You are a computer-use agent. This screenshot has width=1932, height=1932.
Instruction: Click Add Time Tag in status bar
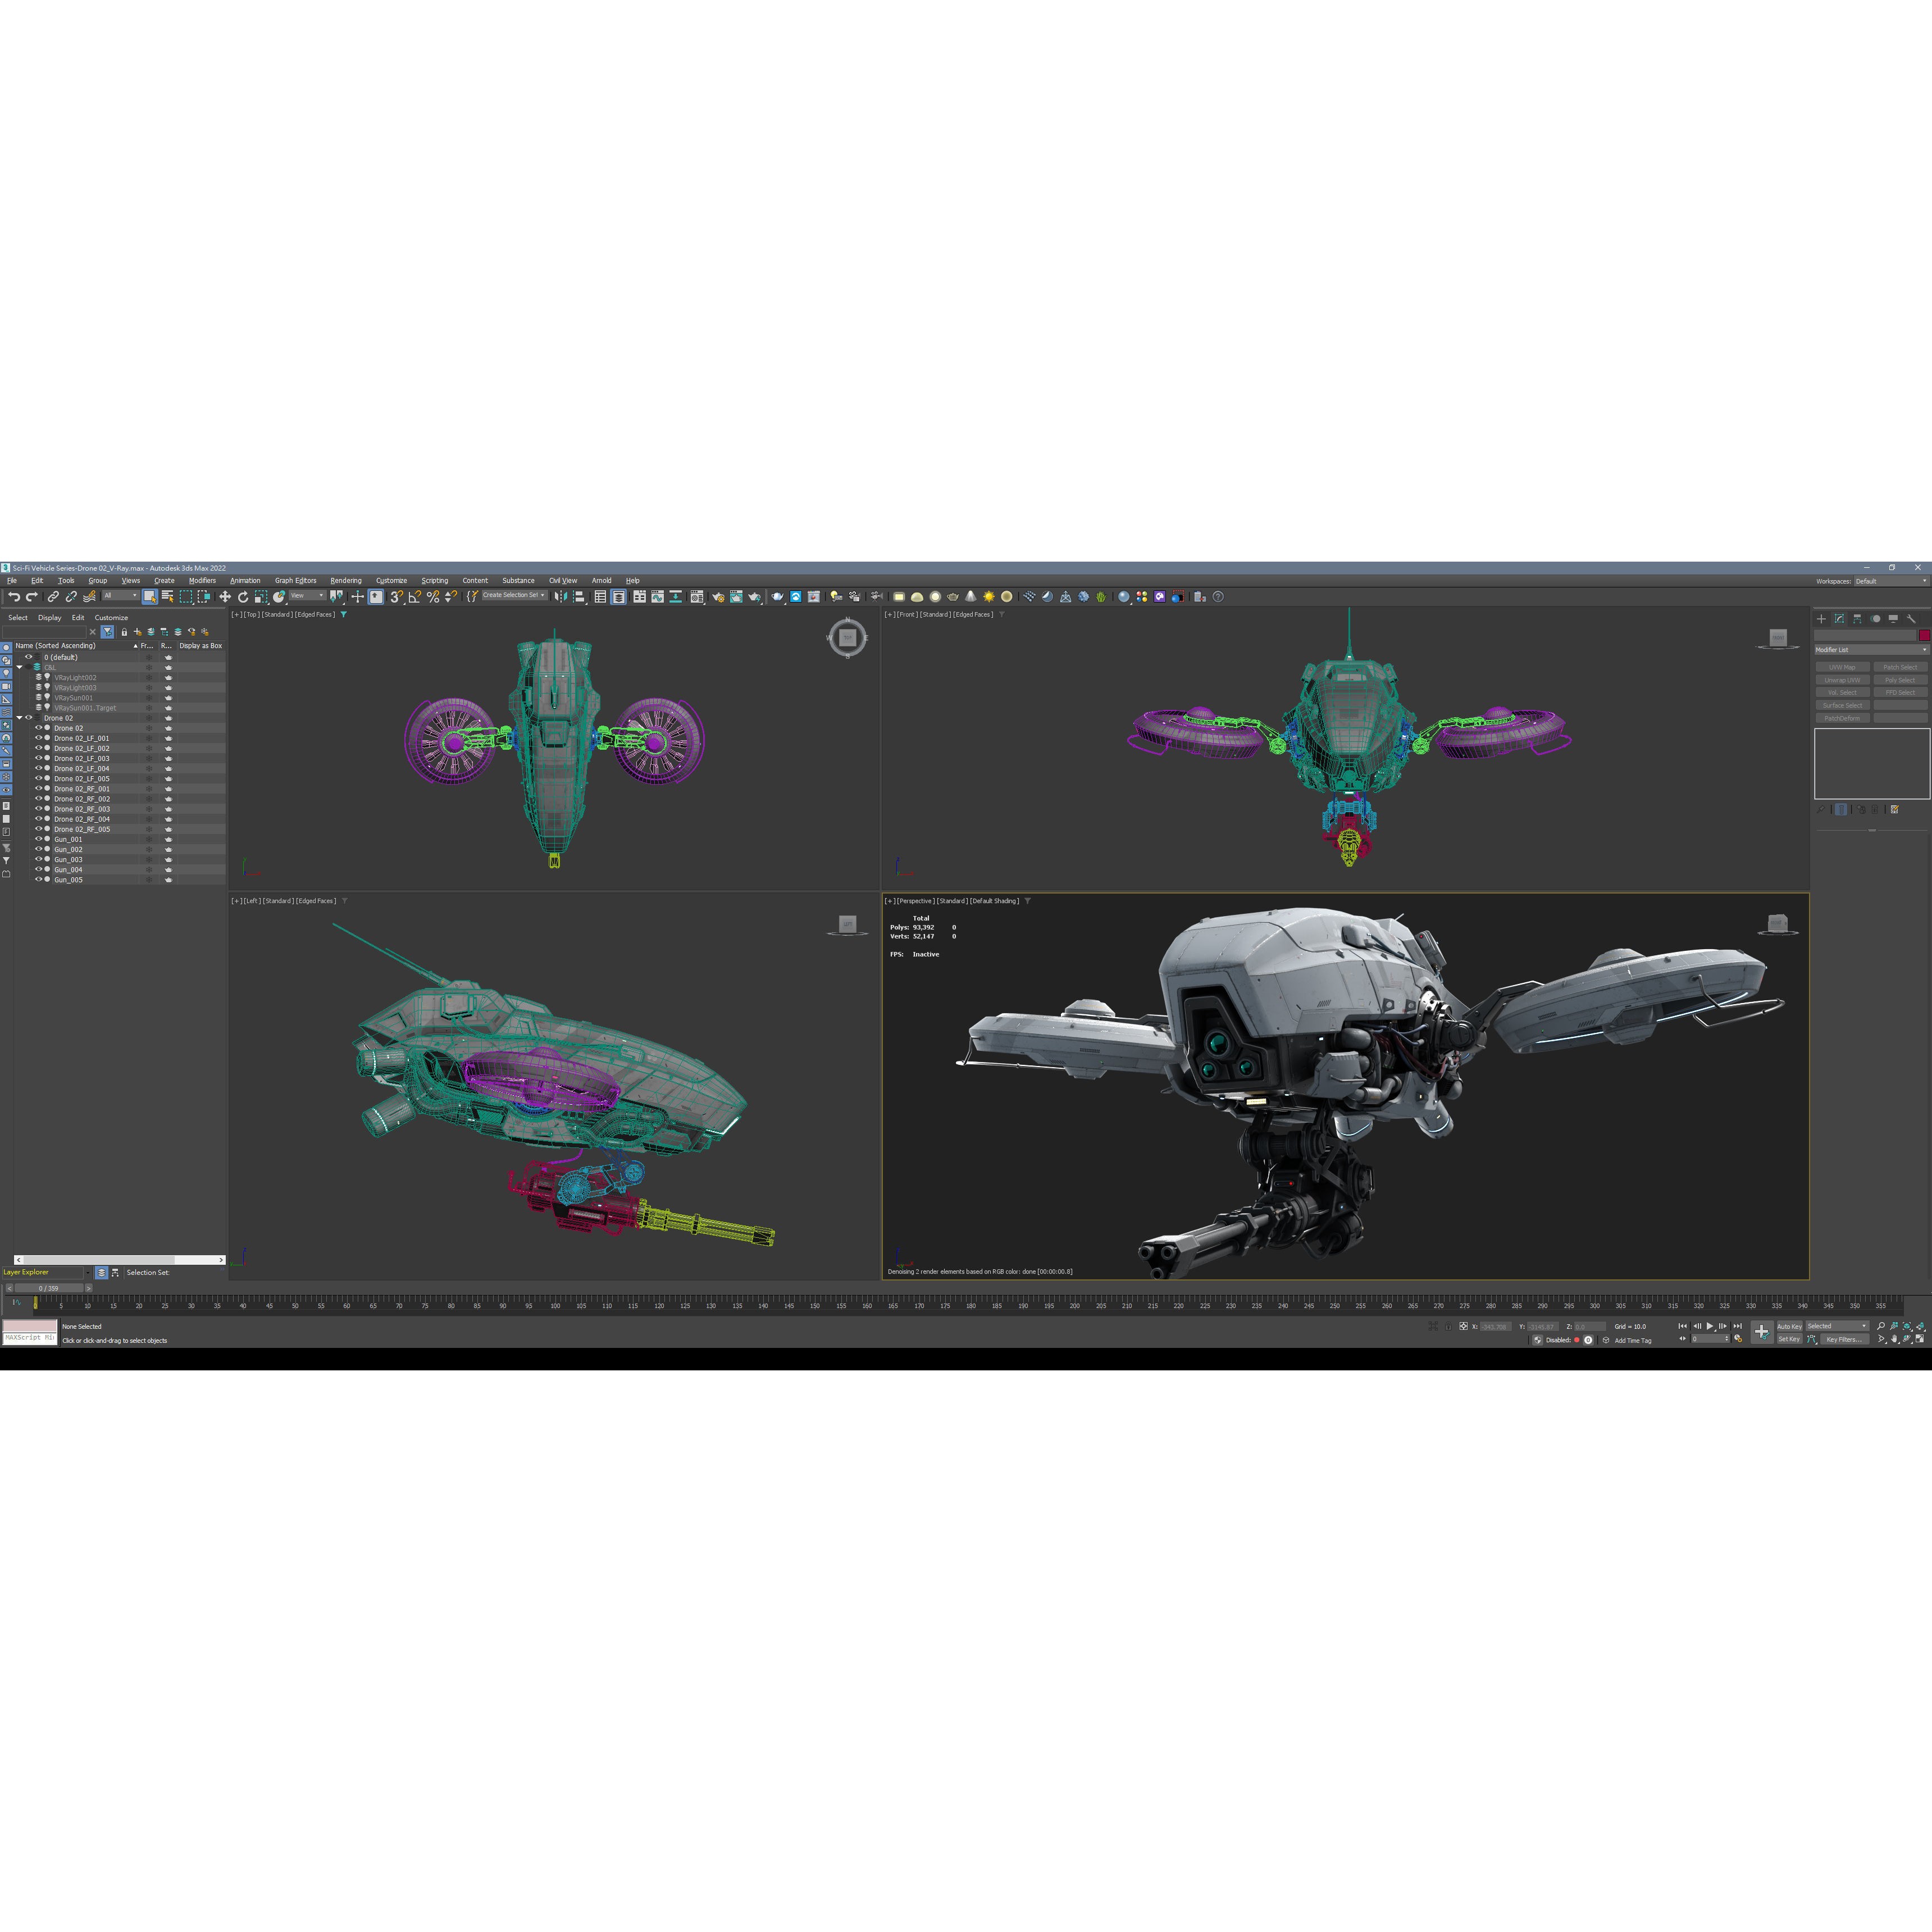tap(1633, 1341)
